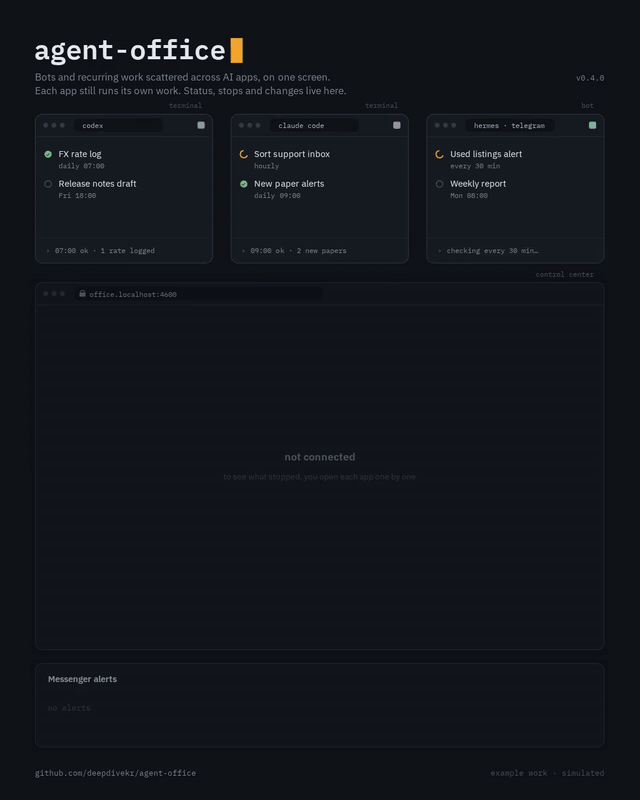The height and width of the screenshot is (800, 640).
Task: Click the lock icon beside office.localhost address
Action: click(x=82, y=293)
